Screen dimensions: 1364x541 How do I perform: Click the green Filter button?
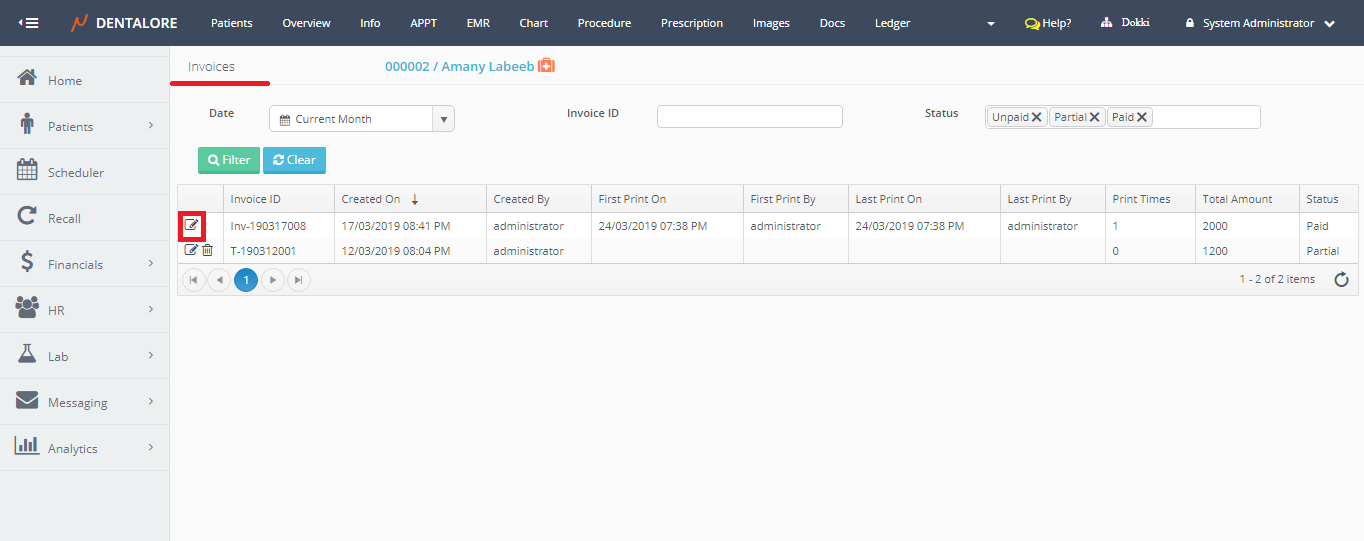(229, 160)
